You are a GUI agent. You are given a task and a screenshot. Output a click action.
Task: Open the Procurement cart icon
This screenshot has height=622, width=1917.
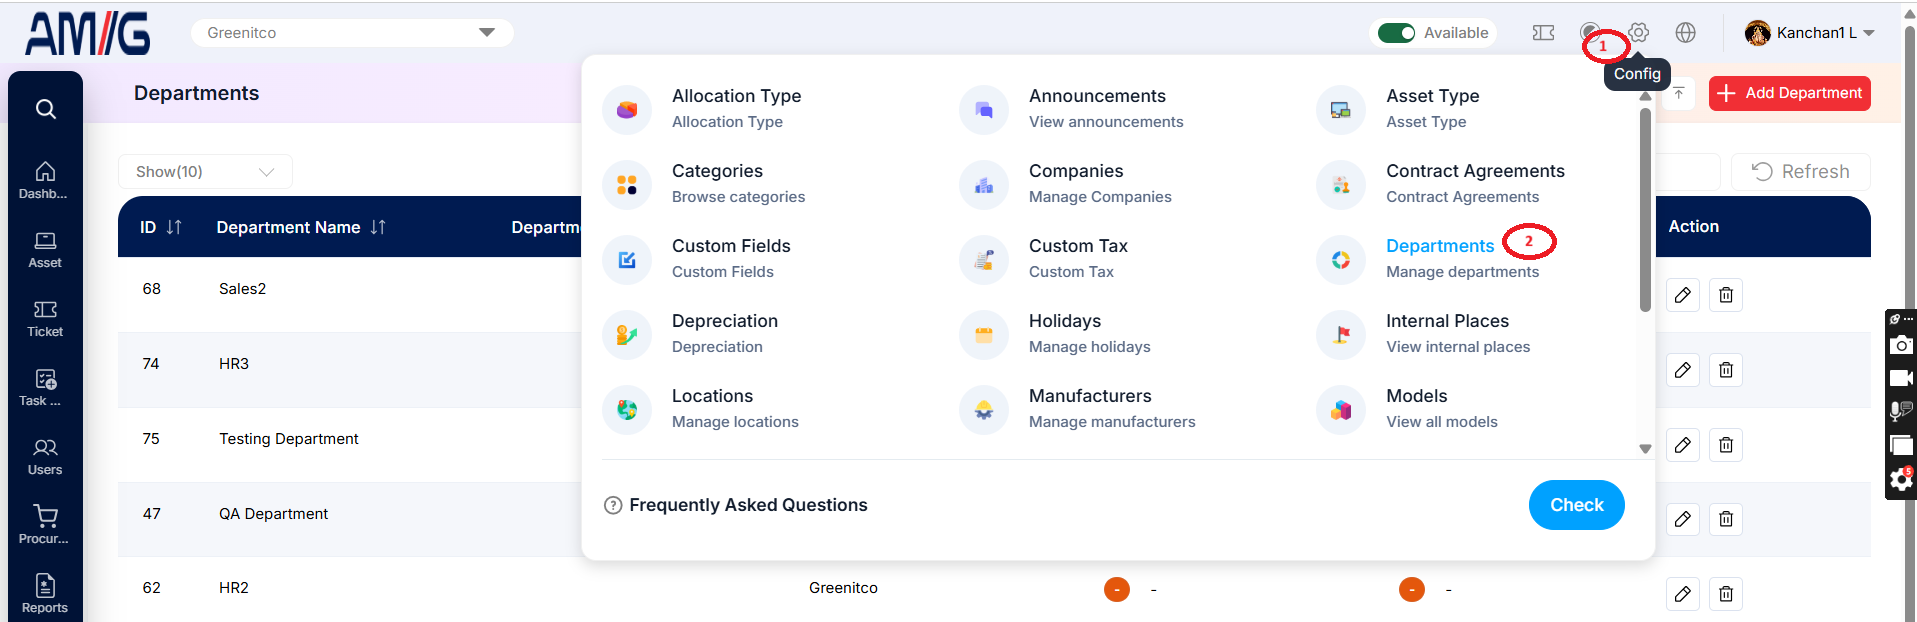(45, 525)
